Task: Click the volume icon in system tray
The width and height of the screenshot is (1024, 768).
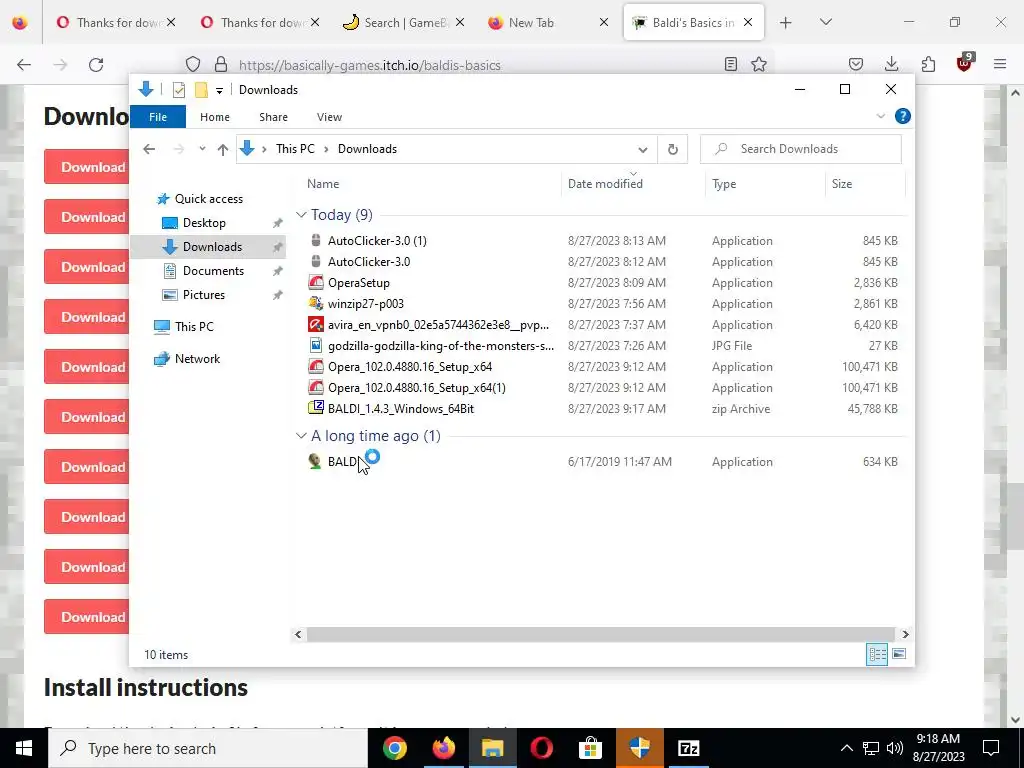Action: coord(895,748)
